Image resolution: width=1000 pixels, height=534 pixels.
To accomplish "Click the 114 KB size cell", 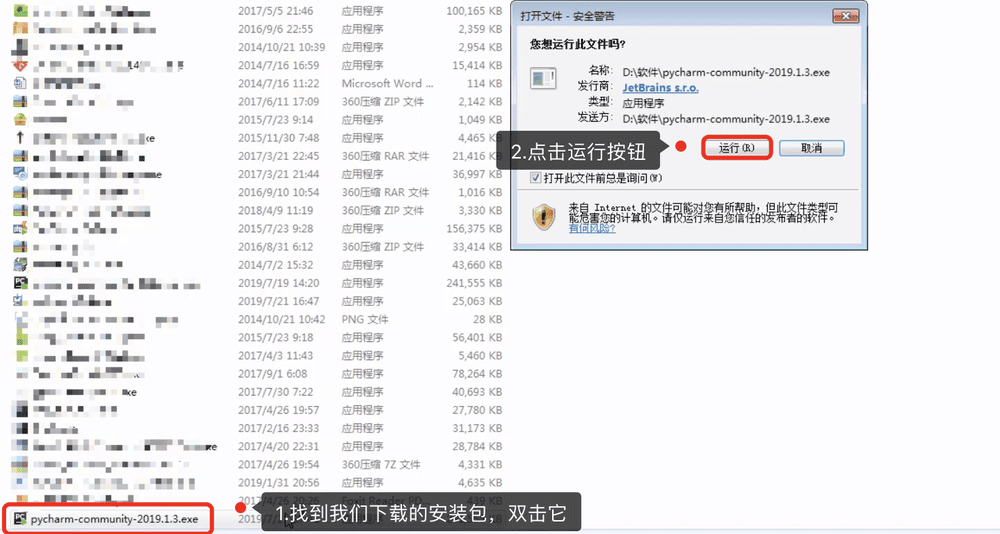I will tap(485, 84).
